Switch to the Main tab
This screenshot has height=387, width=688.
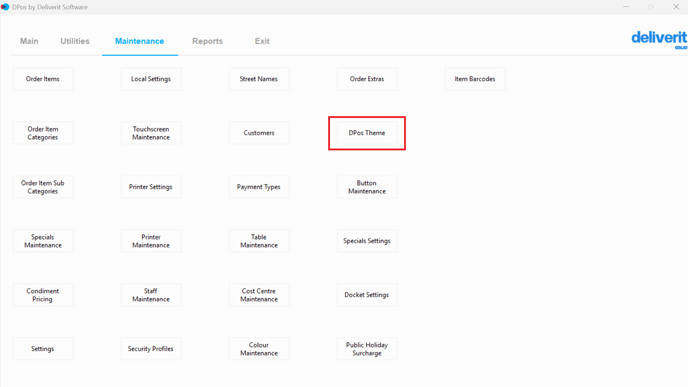click(x=29, y=41)
